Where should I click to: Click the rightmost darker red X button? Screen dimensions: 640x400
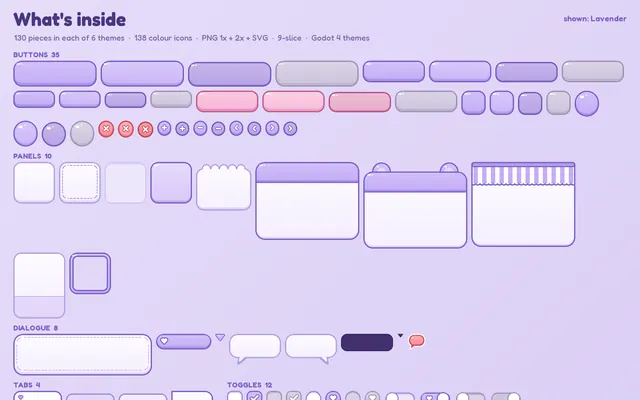[x=145, y=130]
